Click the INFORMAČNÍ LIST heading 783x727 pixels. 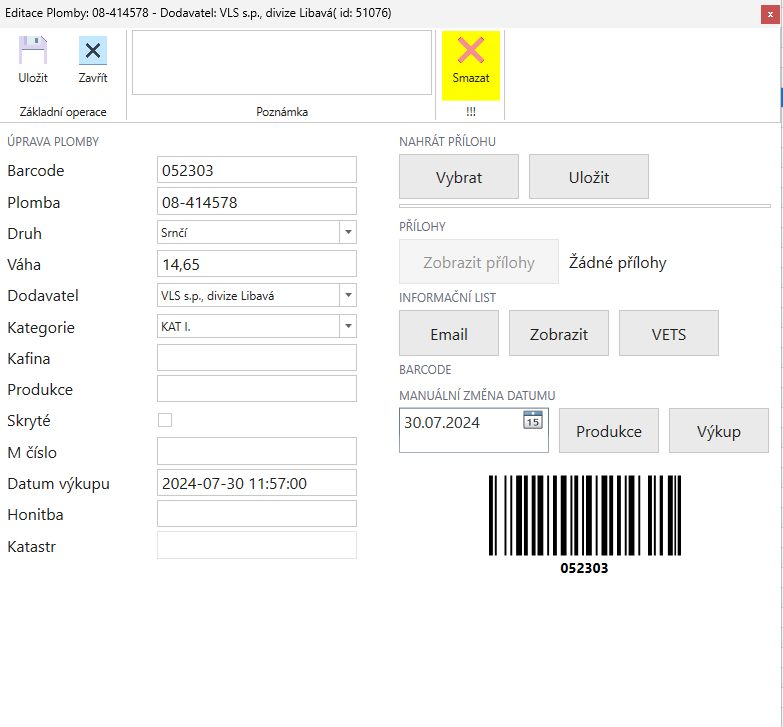click(x=447, y=298)
